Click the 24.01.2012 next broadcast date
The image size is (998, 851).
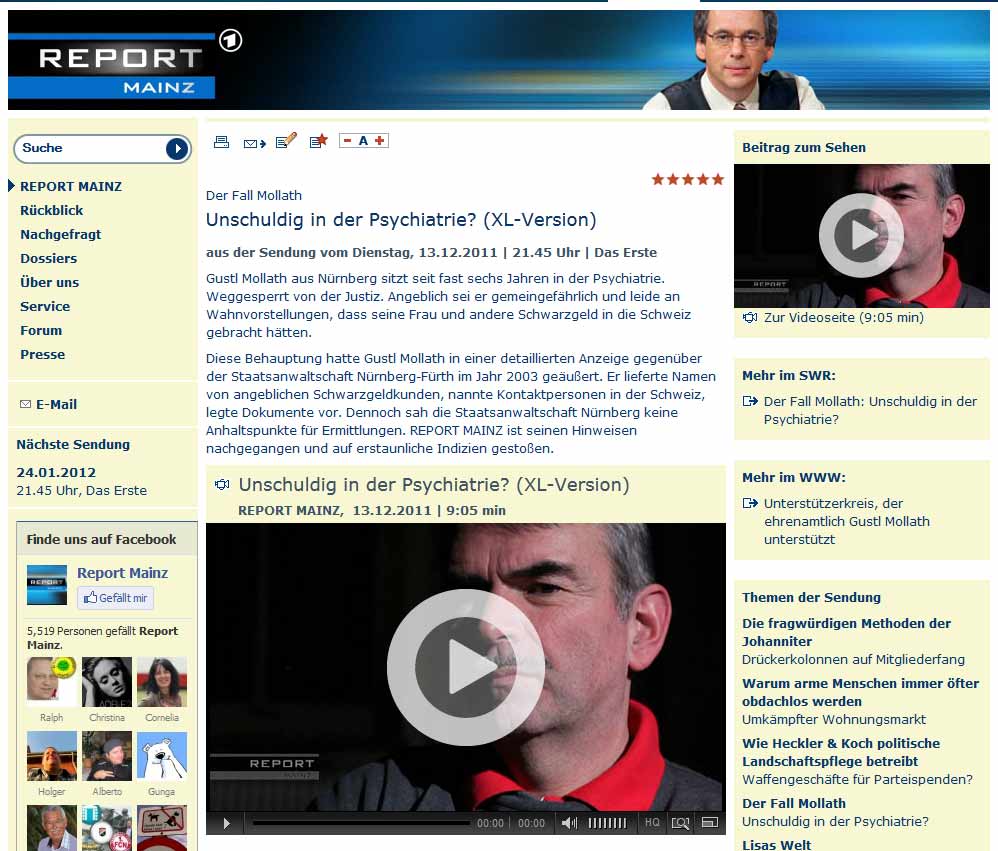(56, 472)
